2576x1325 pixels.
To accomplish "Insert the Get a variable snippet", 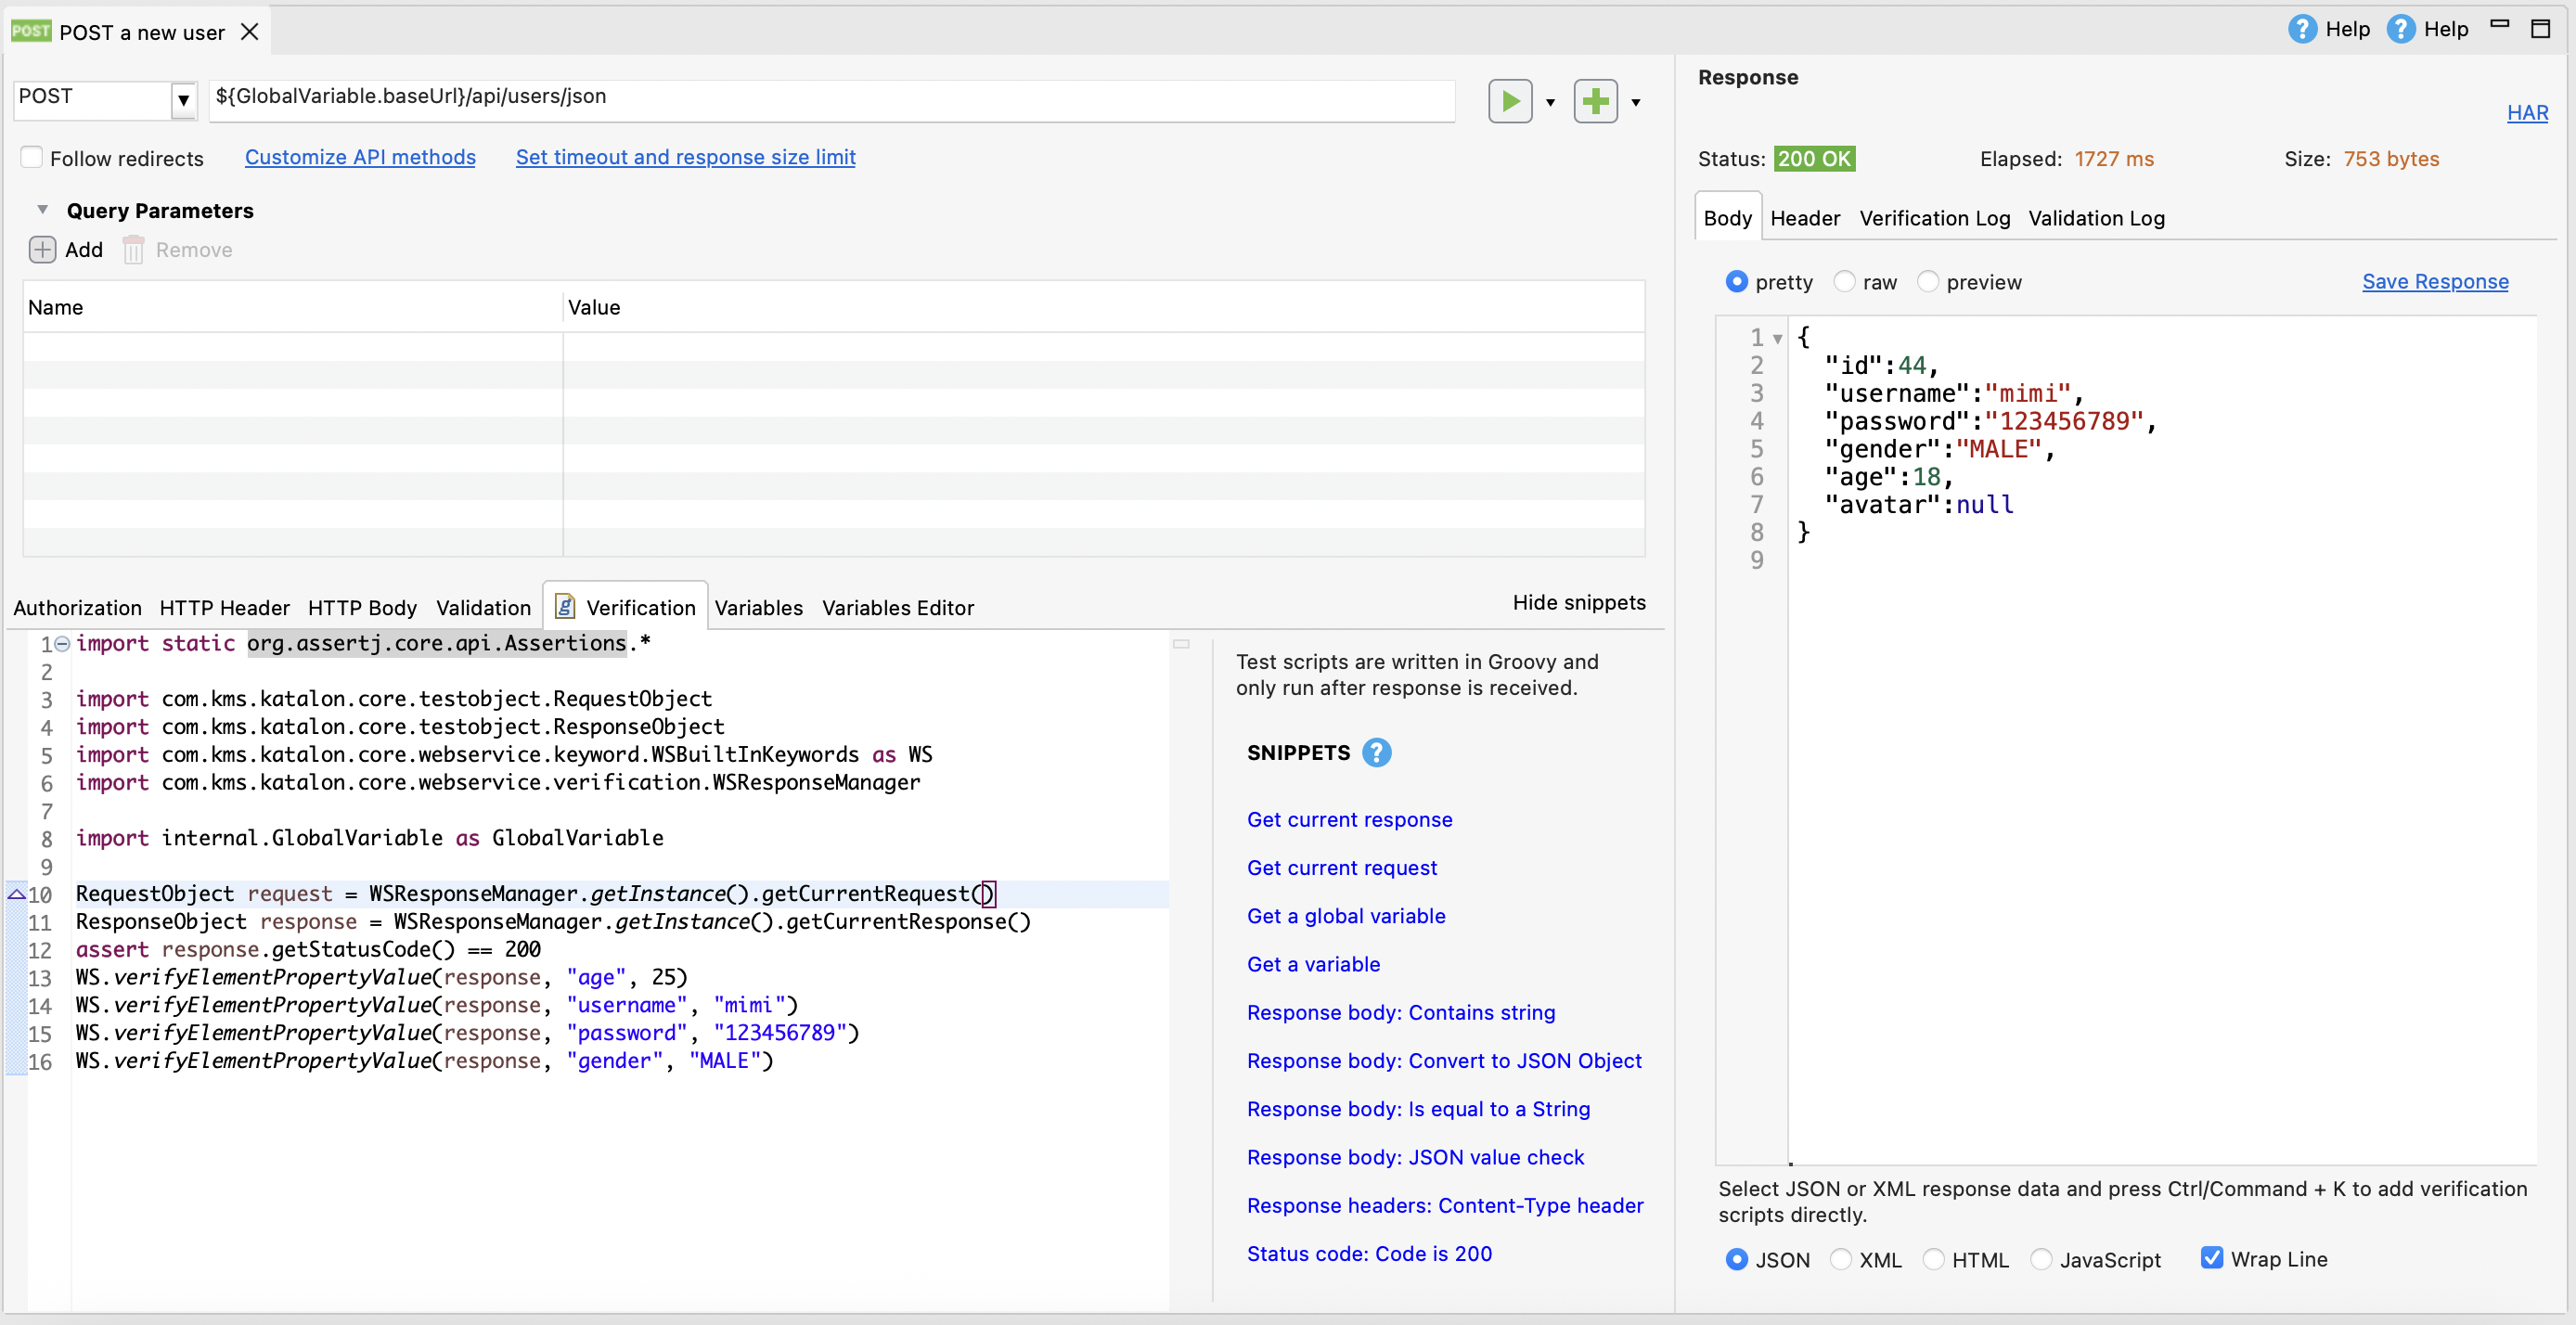I will pos(1313,964).
